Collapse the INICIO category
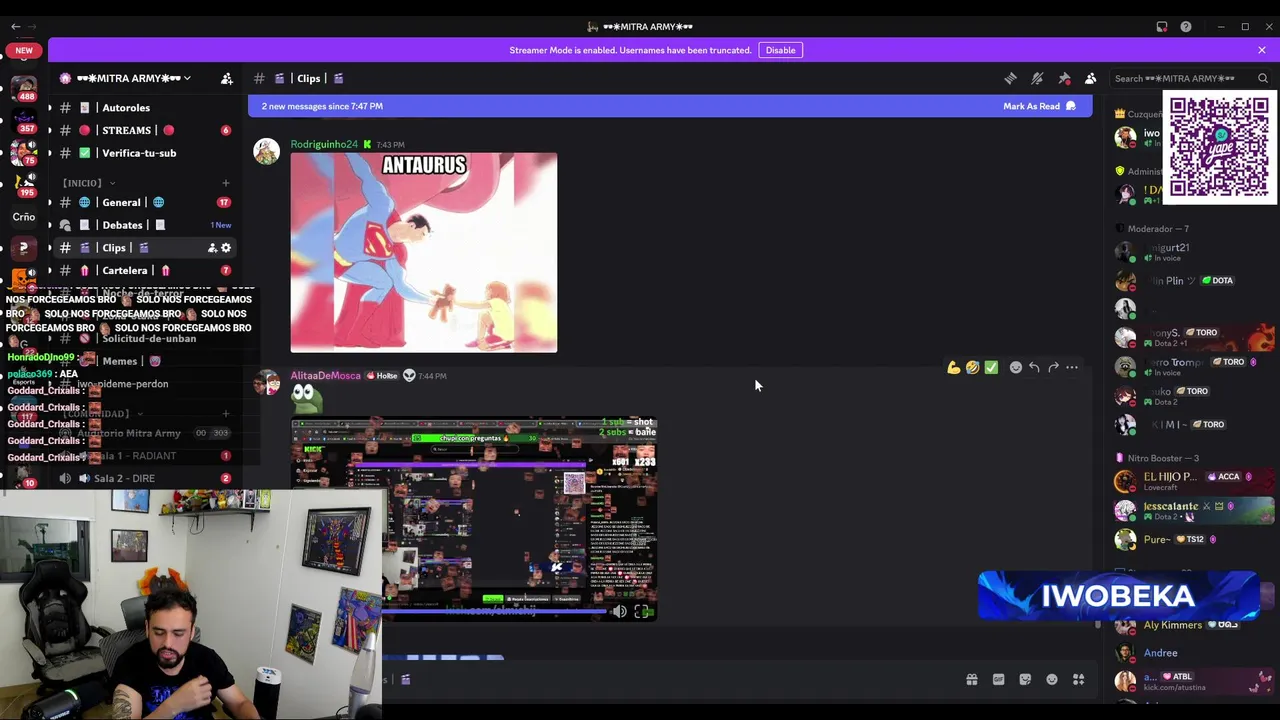Viewport: 1280px width, 720px height. pyautogui.click(x=88, y=183)
